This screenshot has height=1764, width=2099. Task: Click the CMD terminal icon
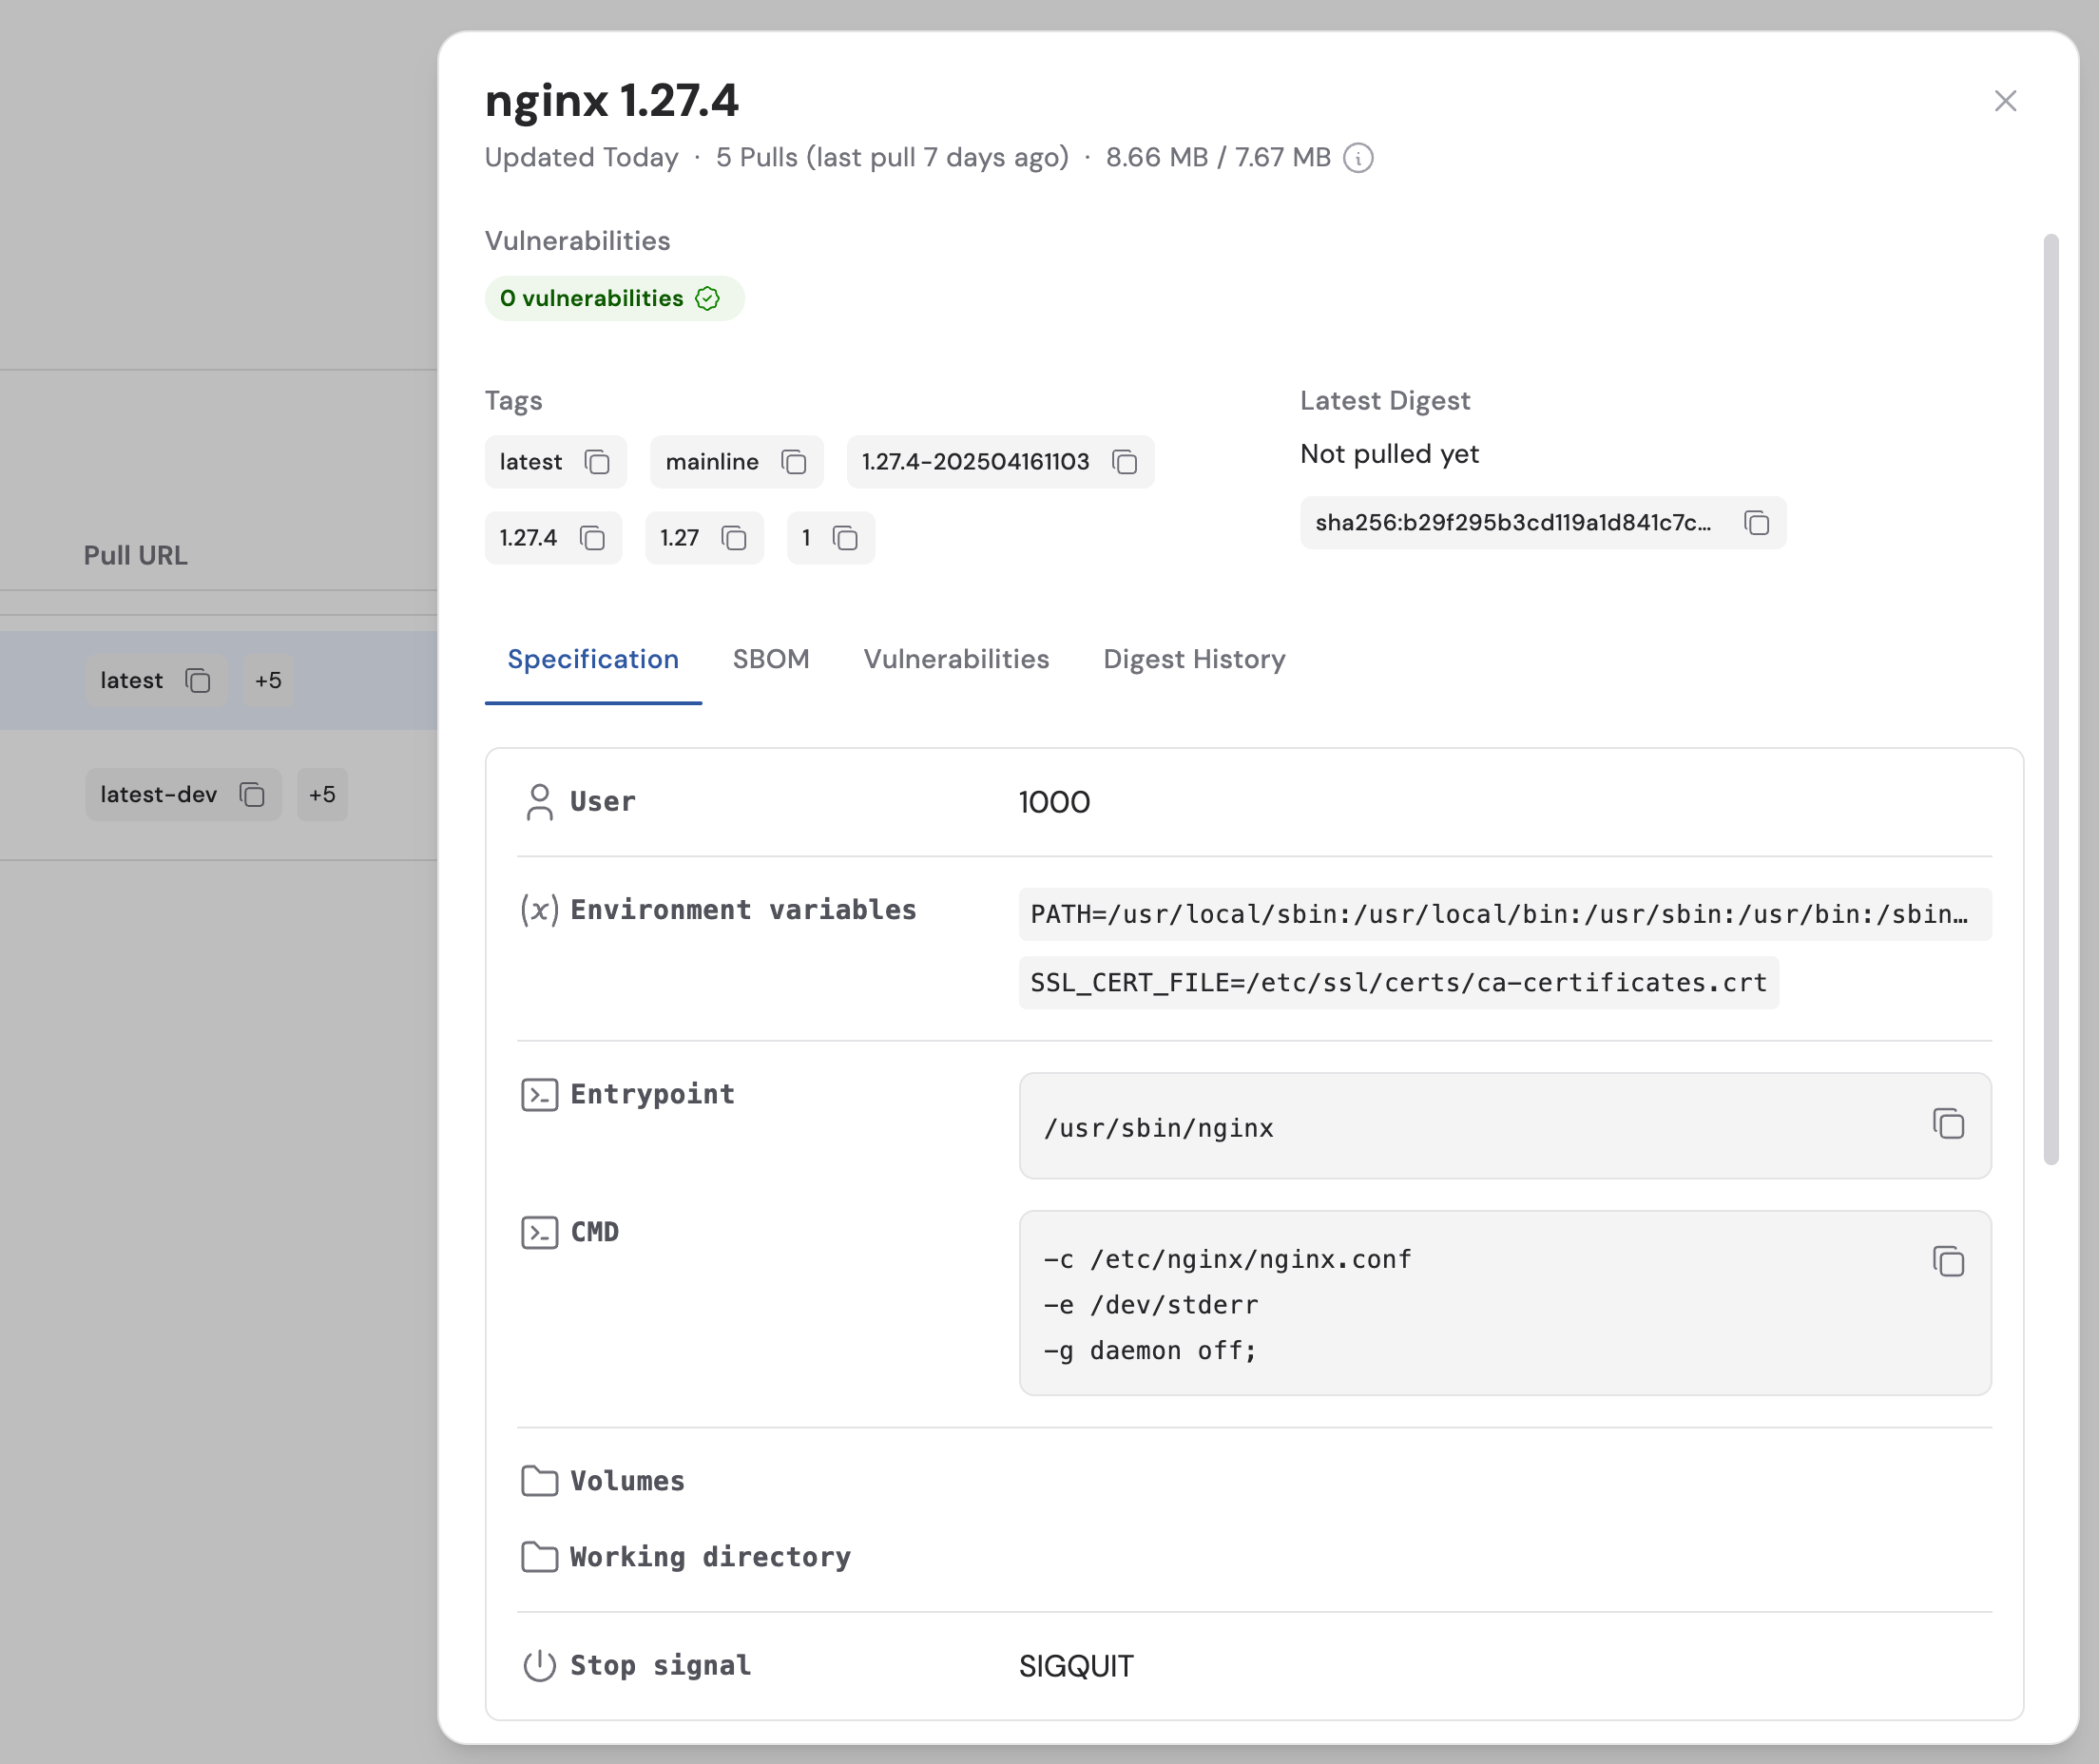[539, 1233]
